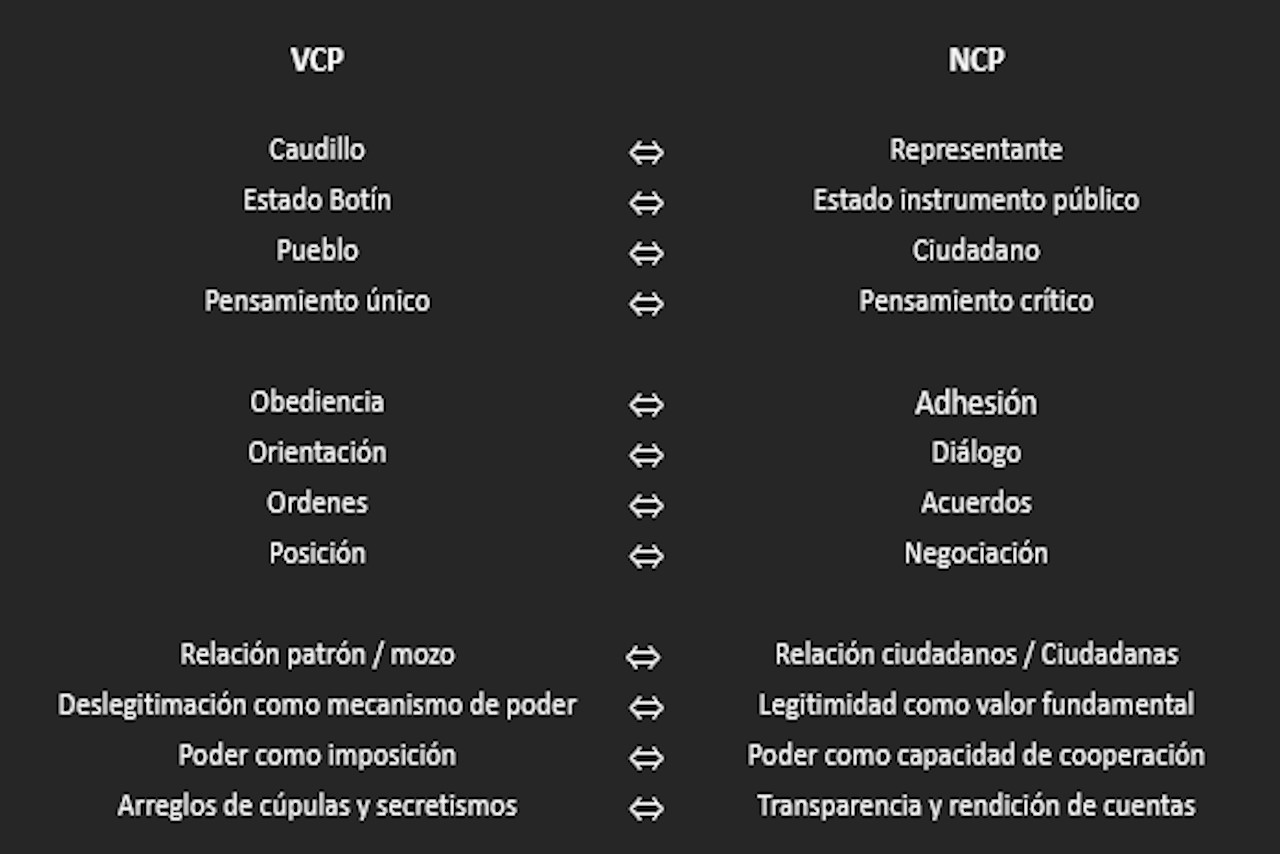Click Transparencia y rendición de cuentas
1280x854 pixels.
point(976,805)
